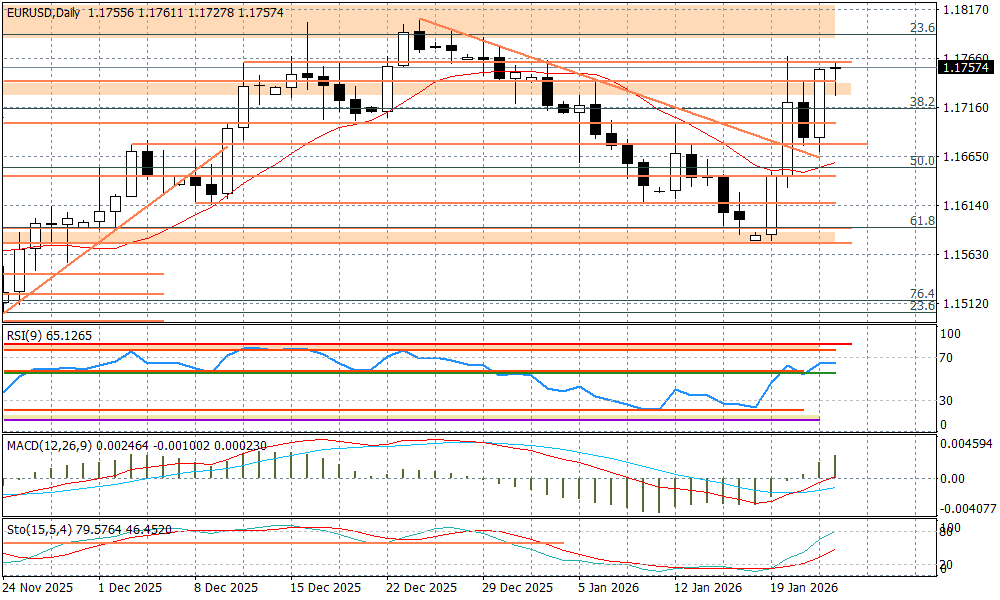Viewport: 1000px width, 600px height.
Task: Select the 0.004594 value on MACD scale
Action: coord(968,443)
